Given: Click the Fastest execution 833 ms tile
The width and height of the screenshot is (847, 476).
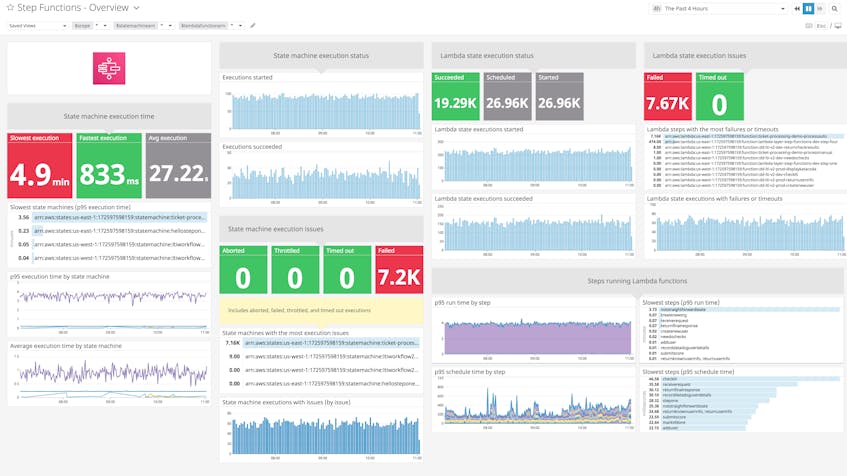Looking at the screenshot, I should [x=109, y=166].
